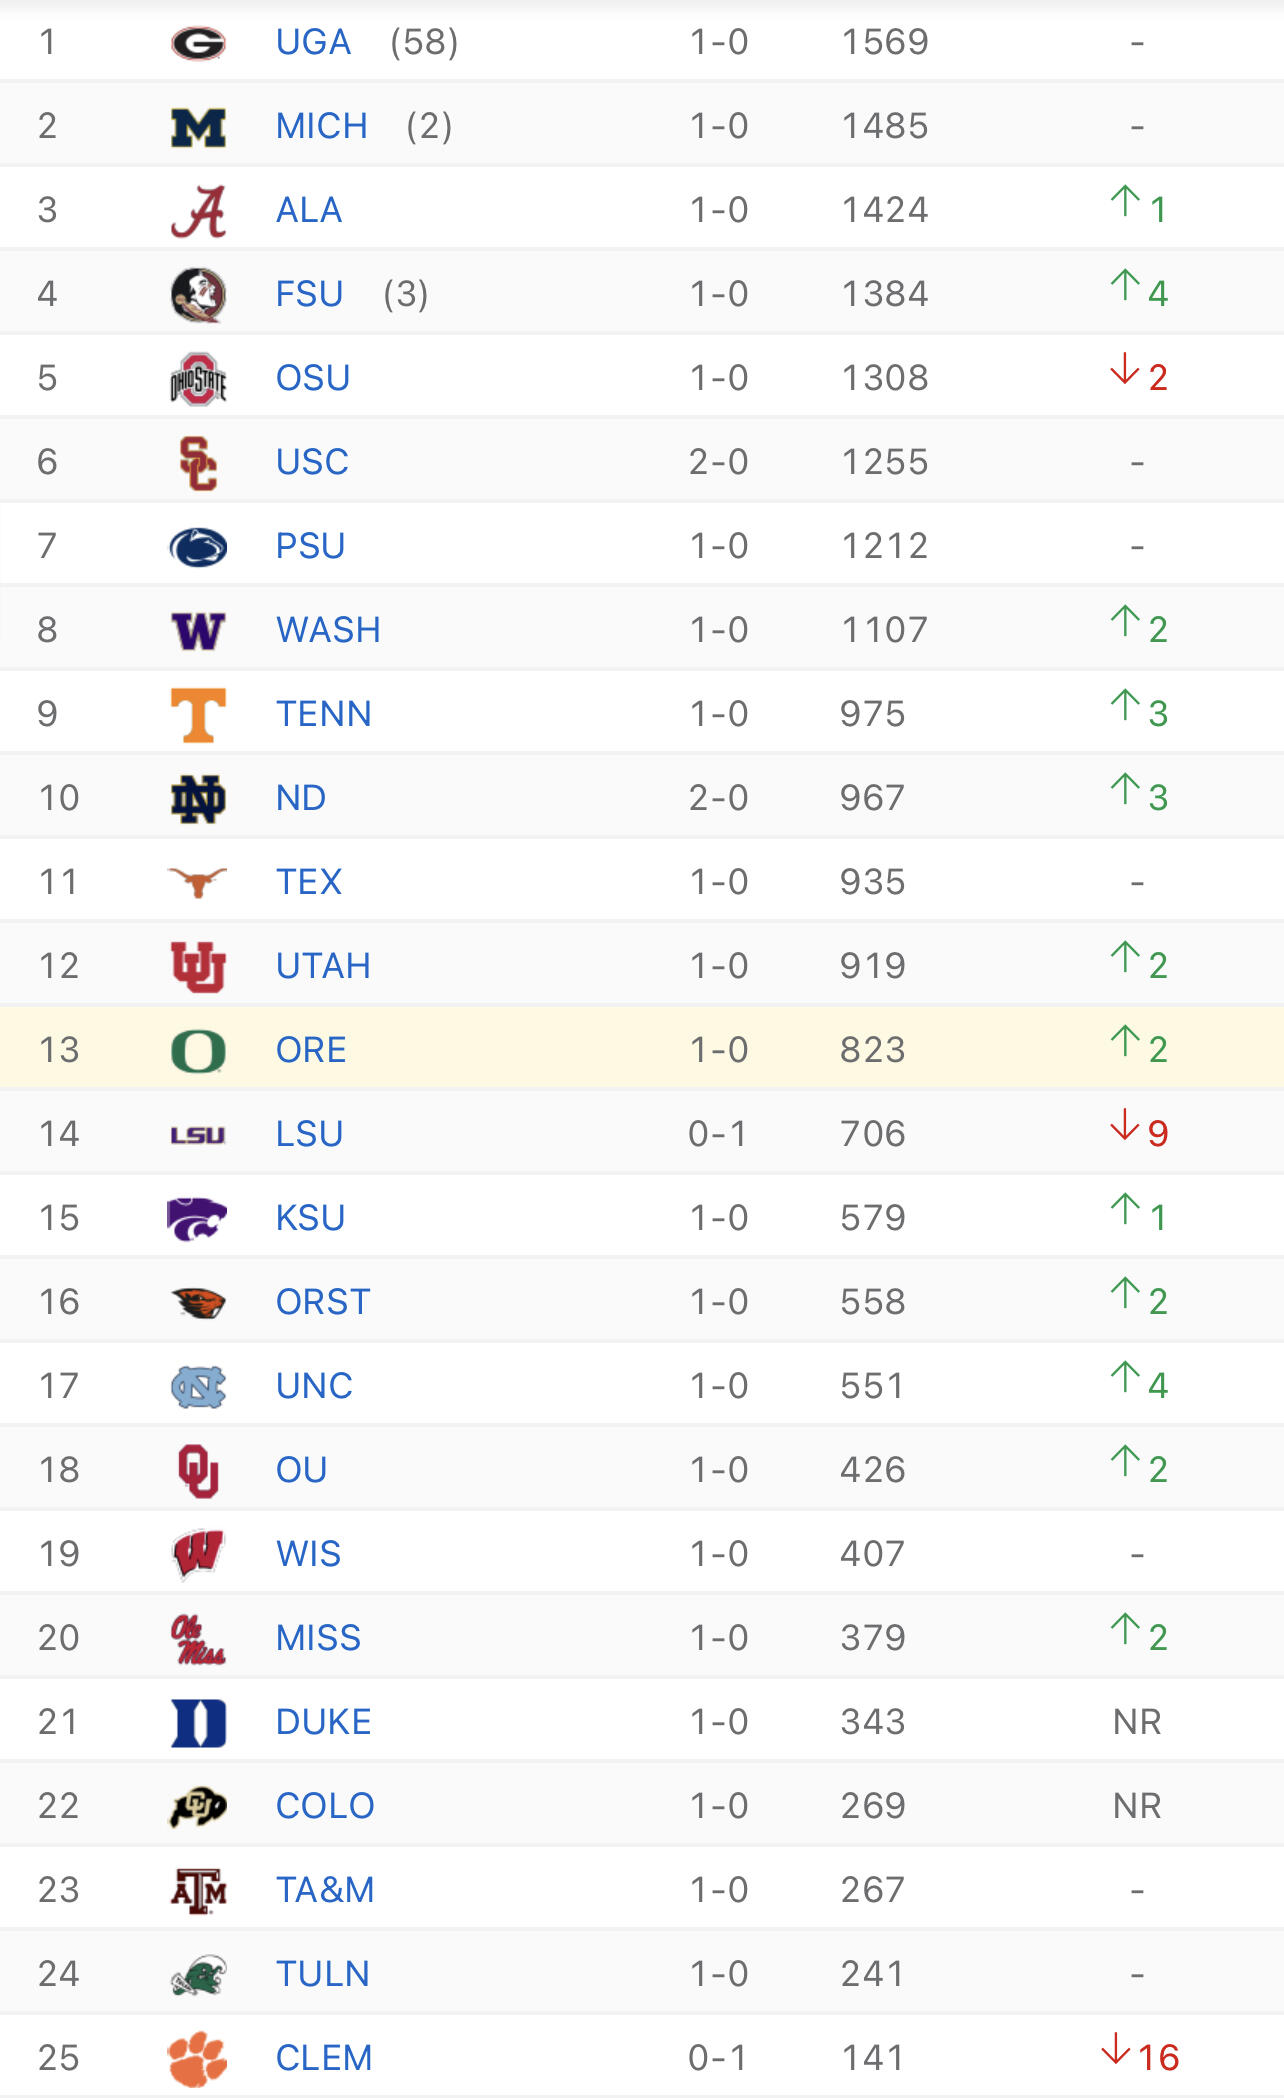1284x2098 pixels.
Task: Tap the Colorado Buffaloes logo
Action: coord(198,1806)
